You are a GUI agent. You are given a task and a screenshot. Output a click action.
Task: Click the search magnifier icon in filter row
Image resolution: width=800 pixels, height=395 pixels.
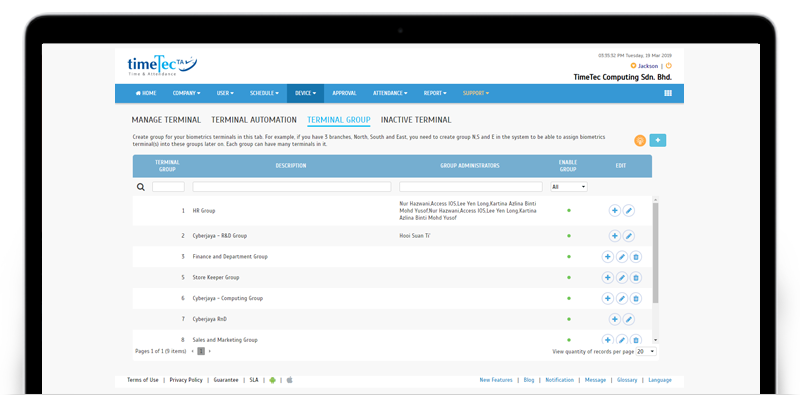click(x=141, y=187)
